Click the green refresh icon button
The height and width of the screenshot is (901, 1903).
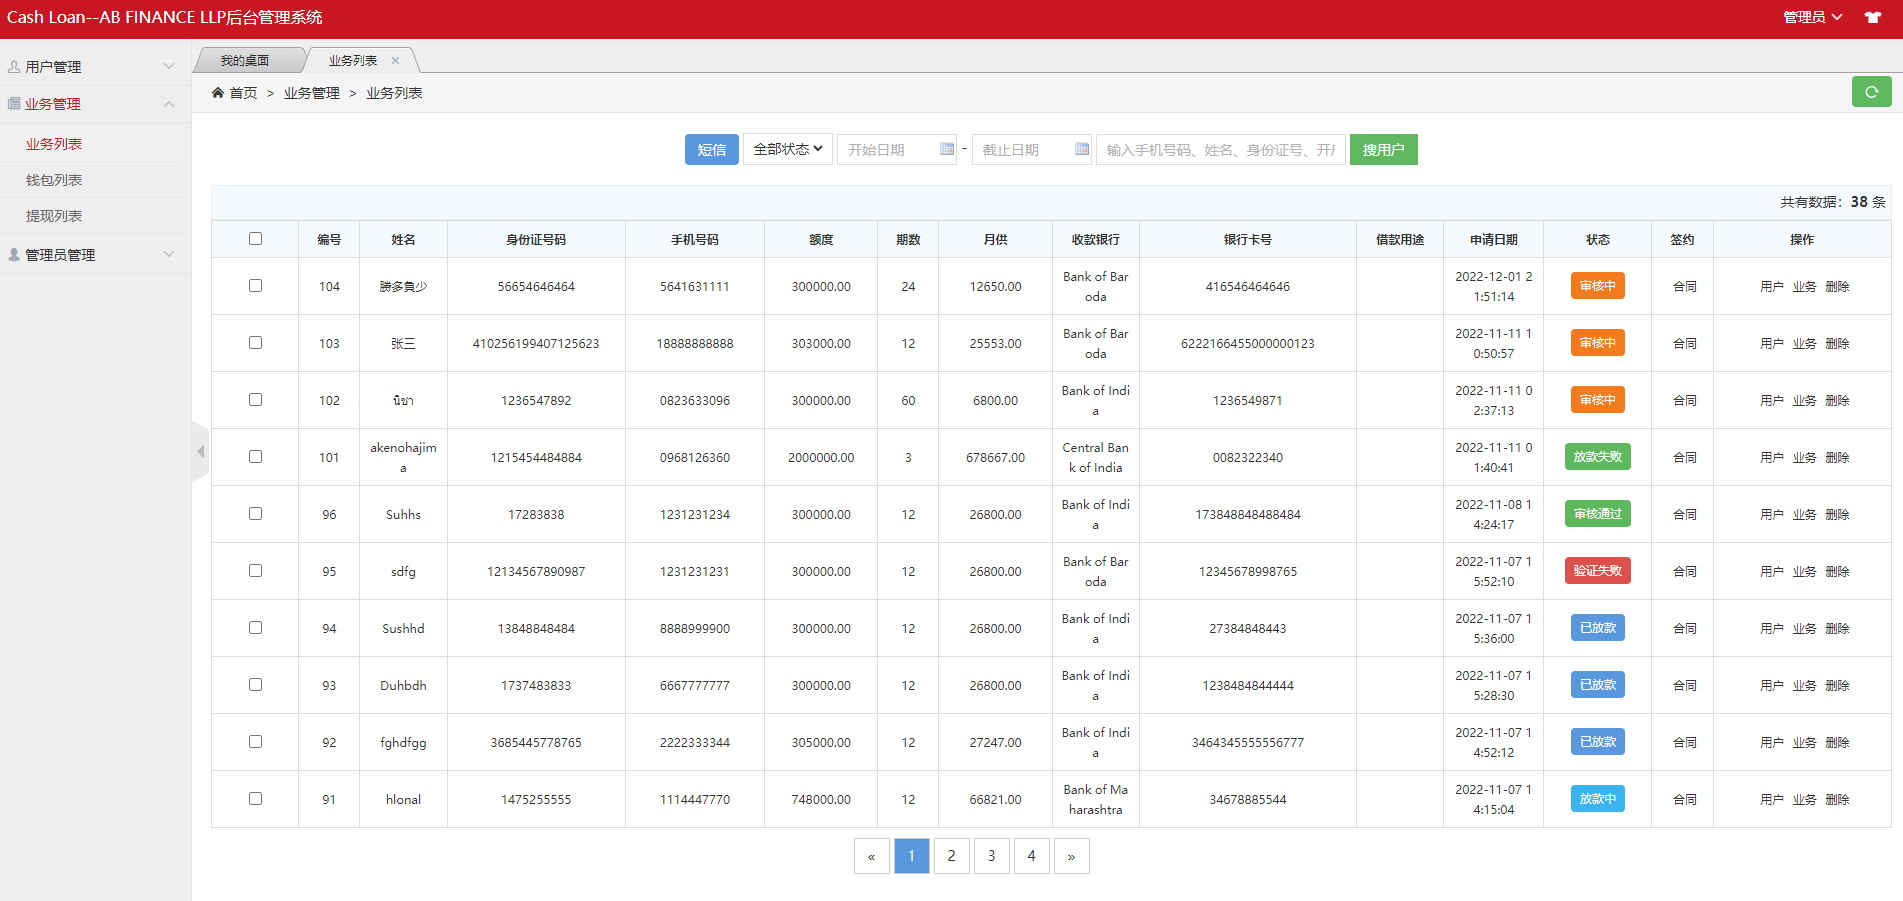[x=1871, y=92]
